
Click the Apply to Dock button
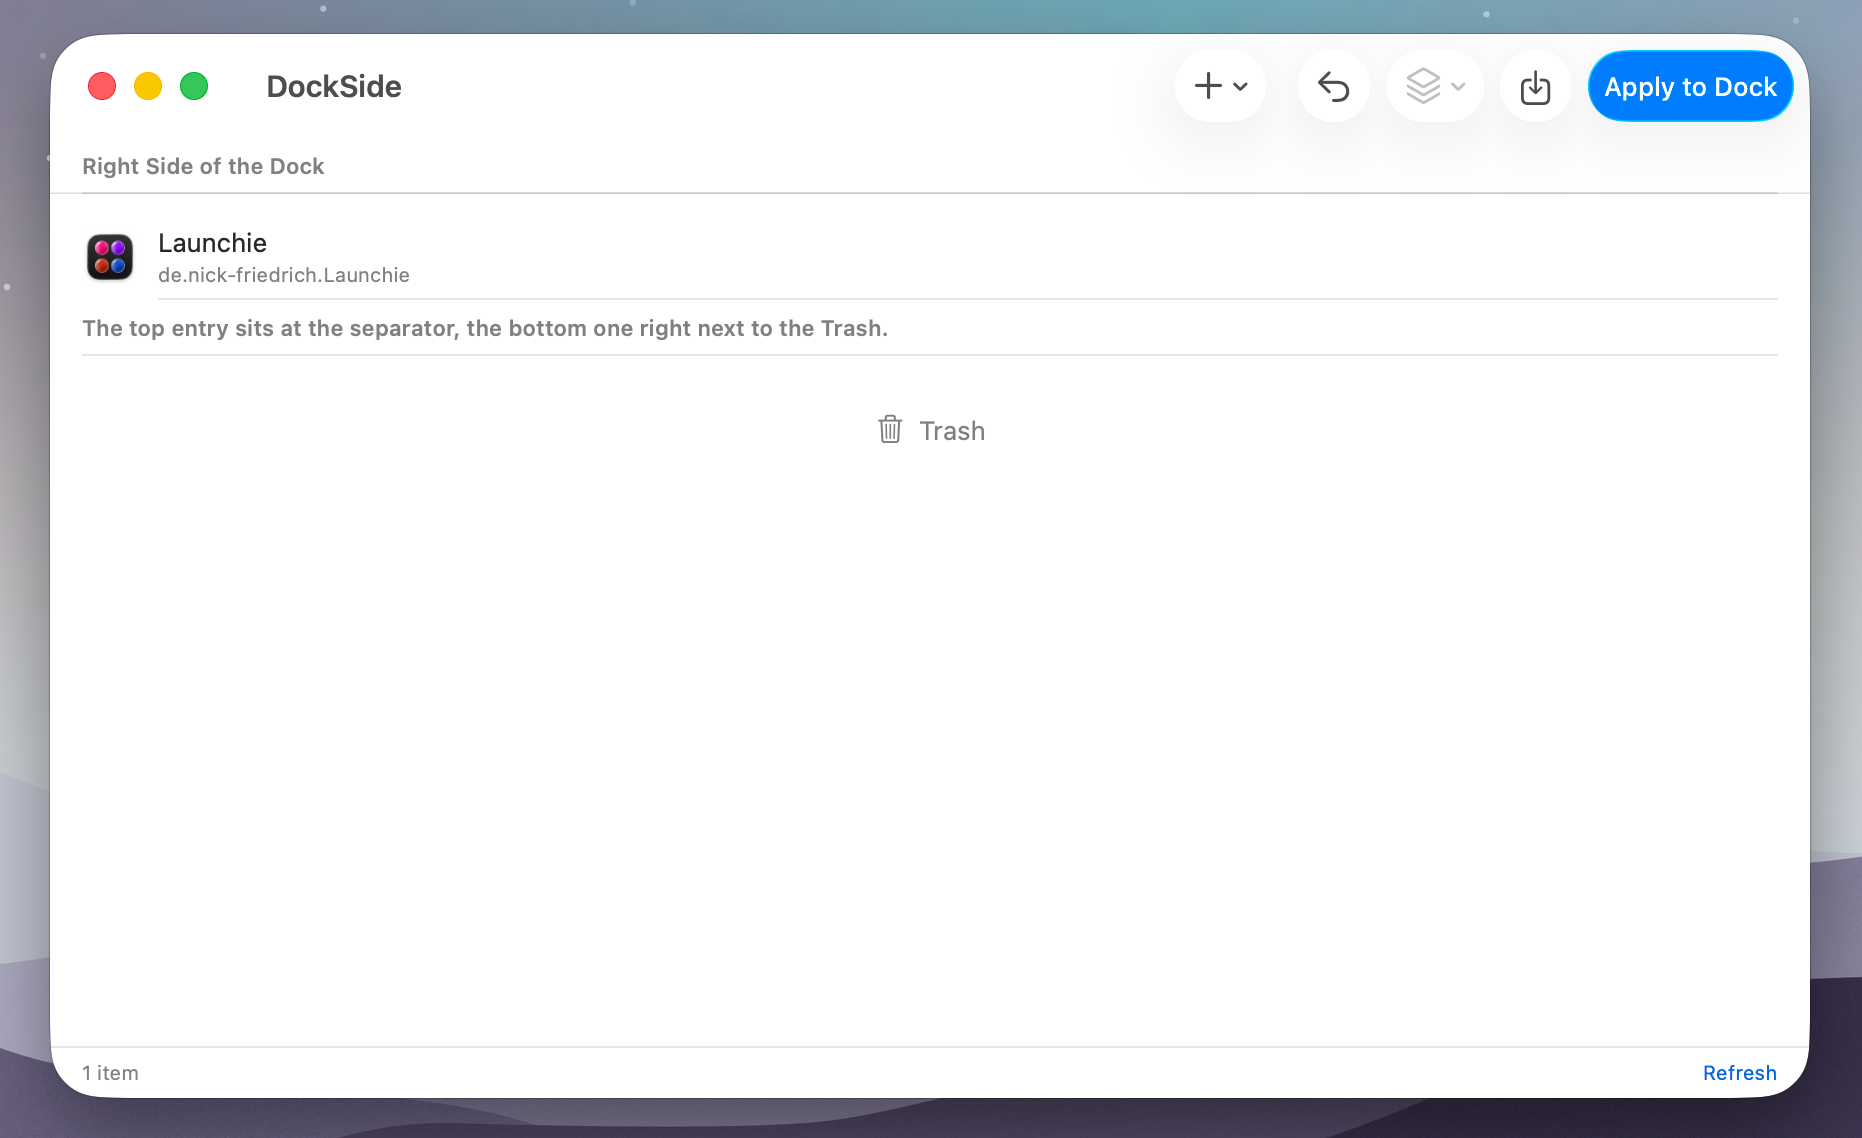[1690, 86]
